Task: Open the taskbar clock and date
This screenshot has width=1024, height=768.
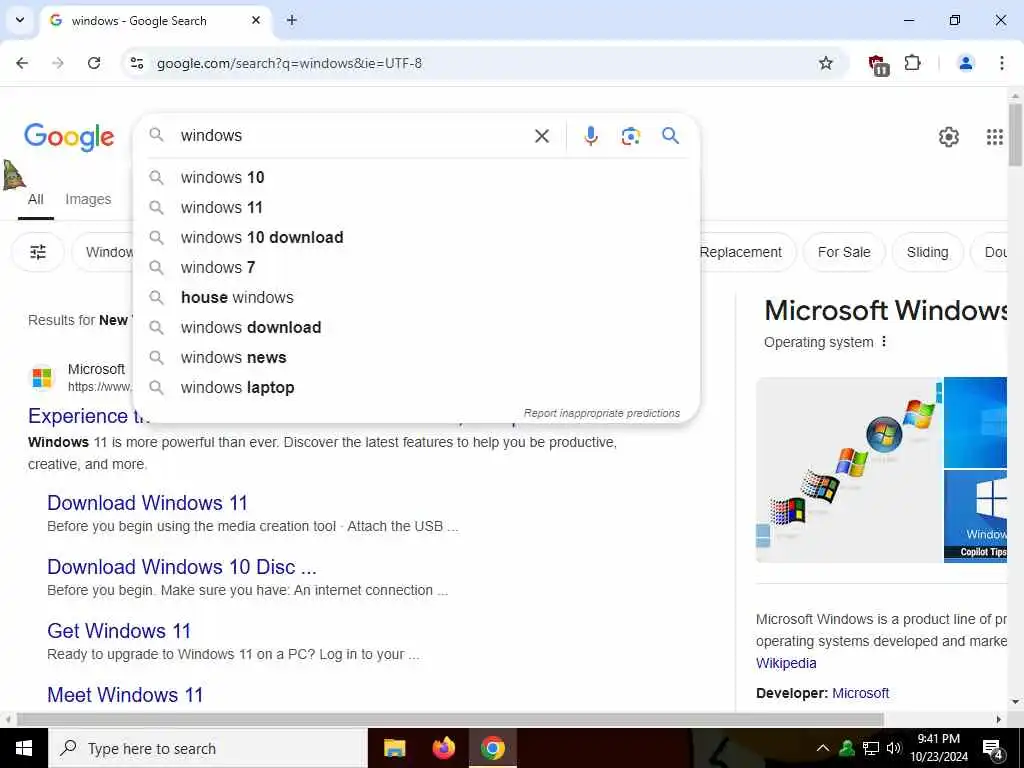Action: (x=939, y=748)
